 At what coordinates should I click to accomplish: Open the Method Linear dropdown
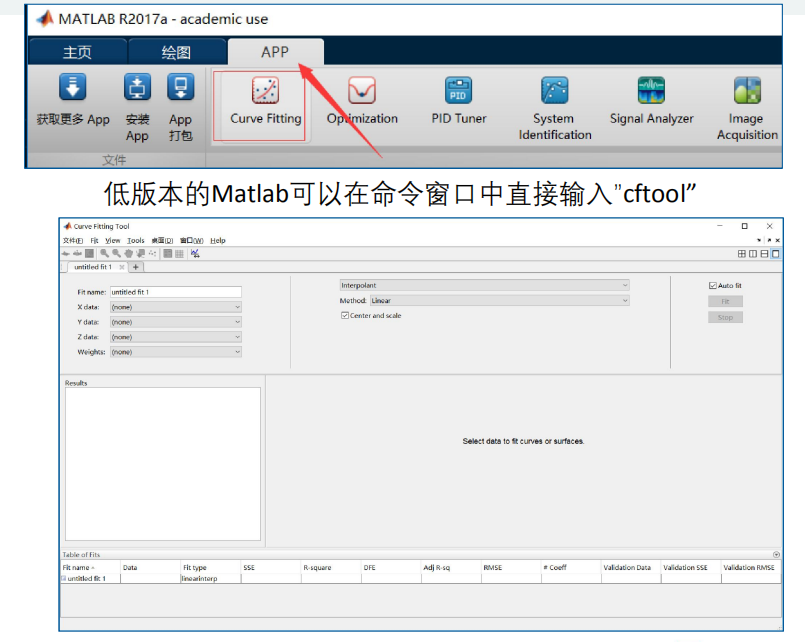[x=500, y=300]
